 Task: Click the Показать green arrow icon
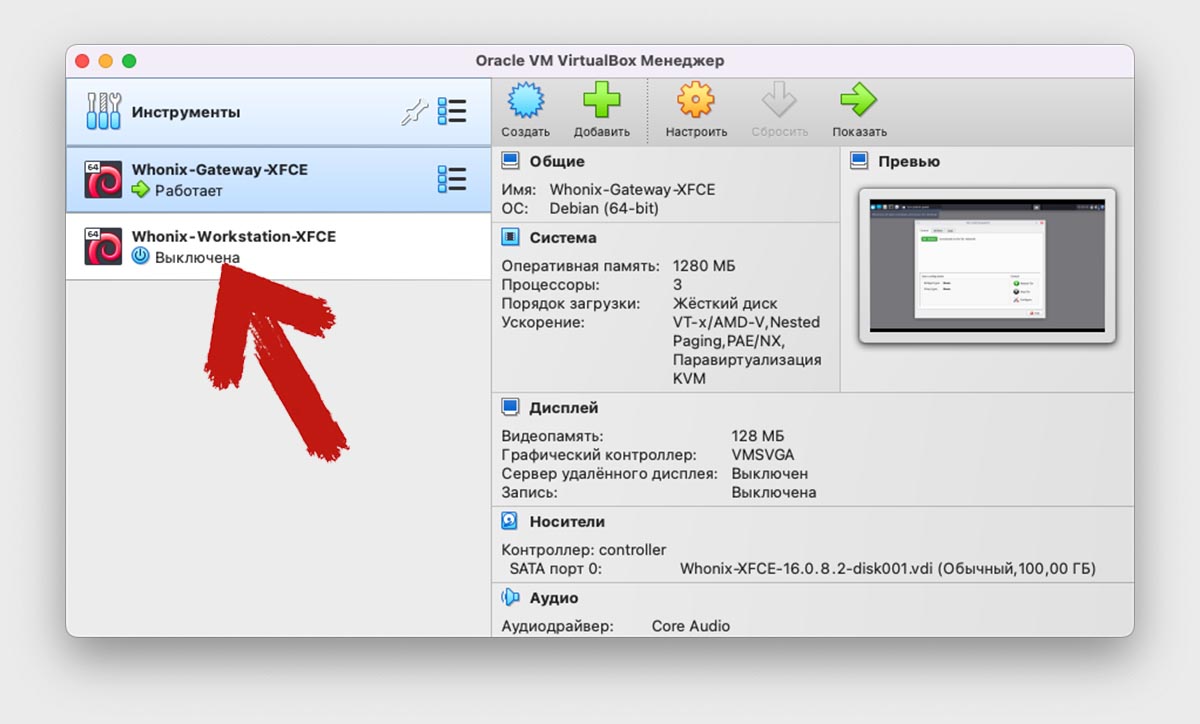858,101
